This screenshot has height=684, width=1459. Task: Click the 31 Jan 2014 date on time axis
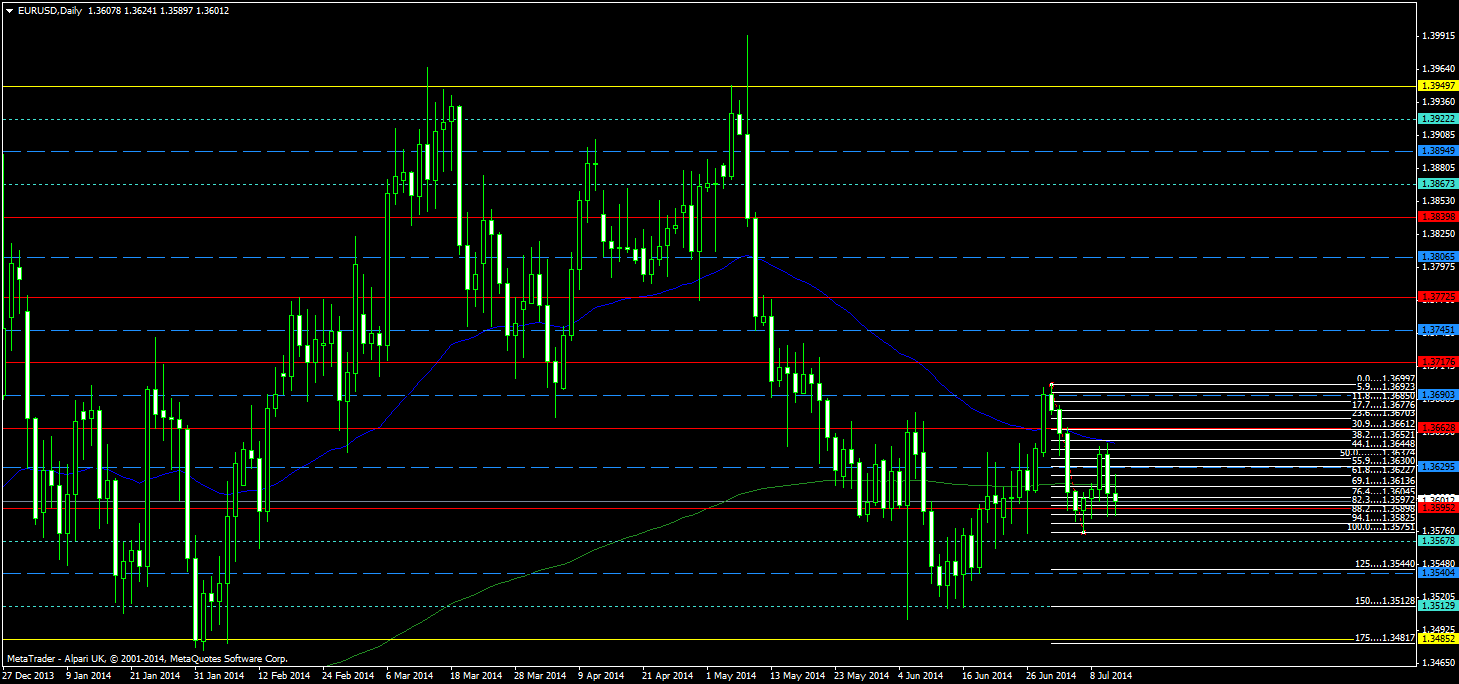click(219, 676)
